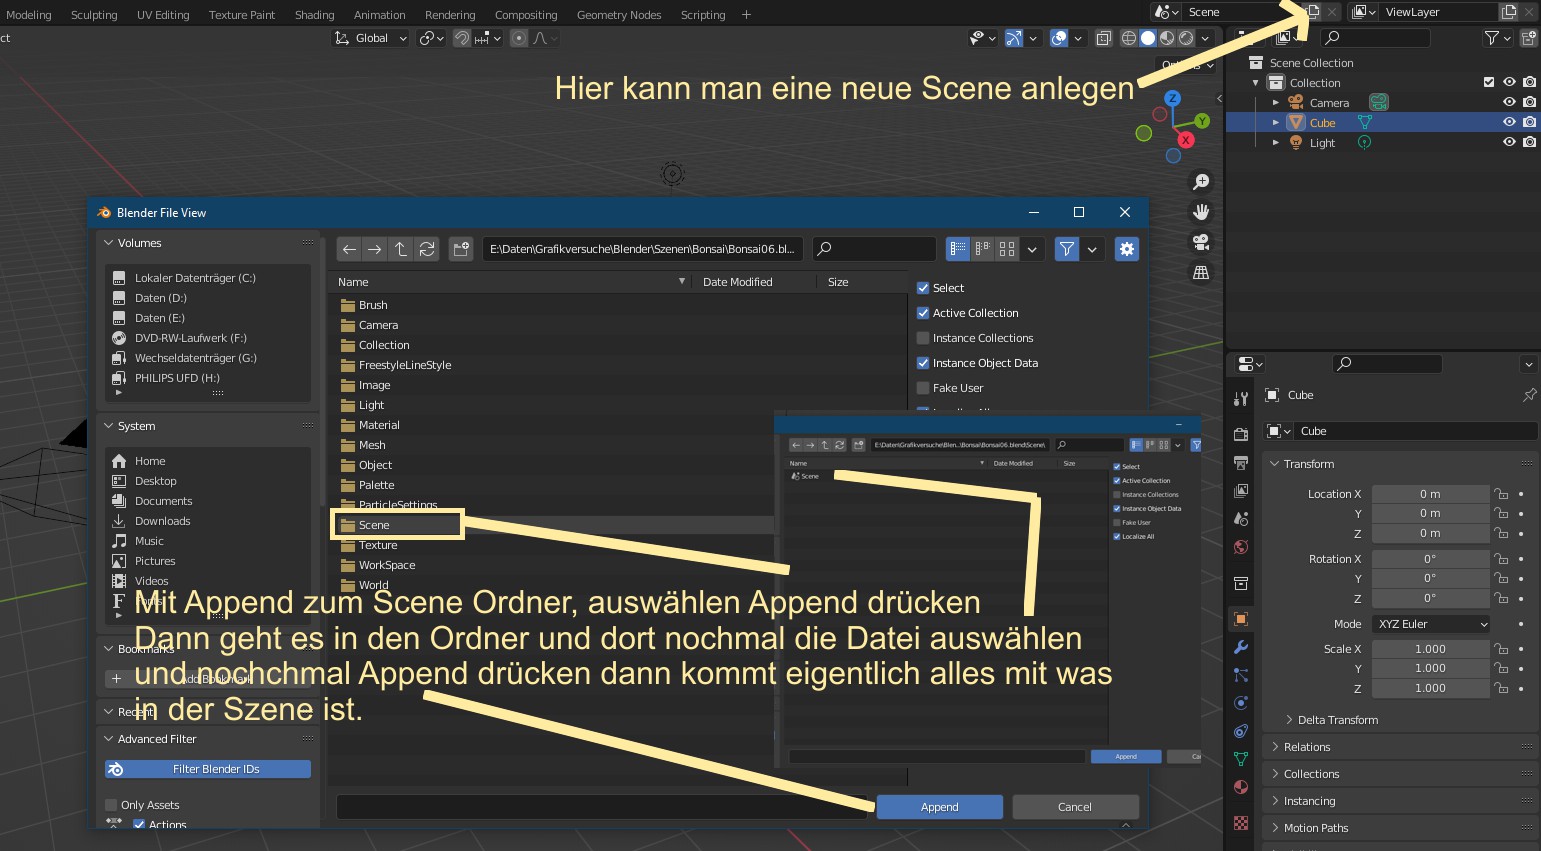The width and height of the screenshot is (1541, 851).
Task: Exclude Collection from view layer checkbox
Action: [x=1489, y=82]
